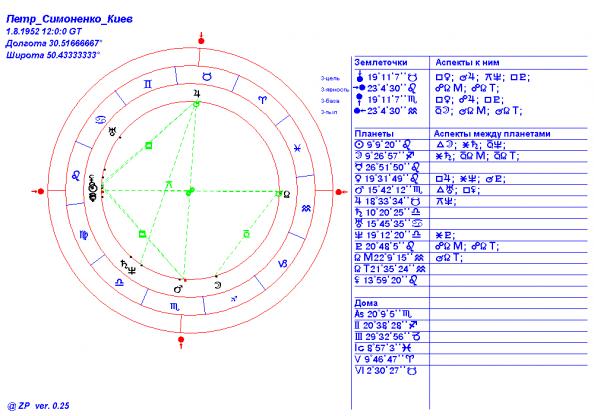Select the Mars glyph inside the chart wheel
This screenshot has height=416, width=594.
tap(178, 289)
